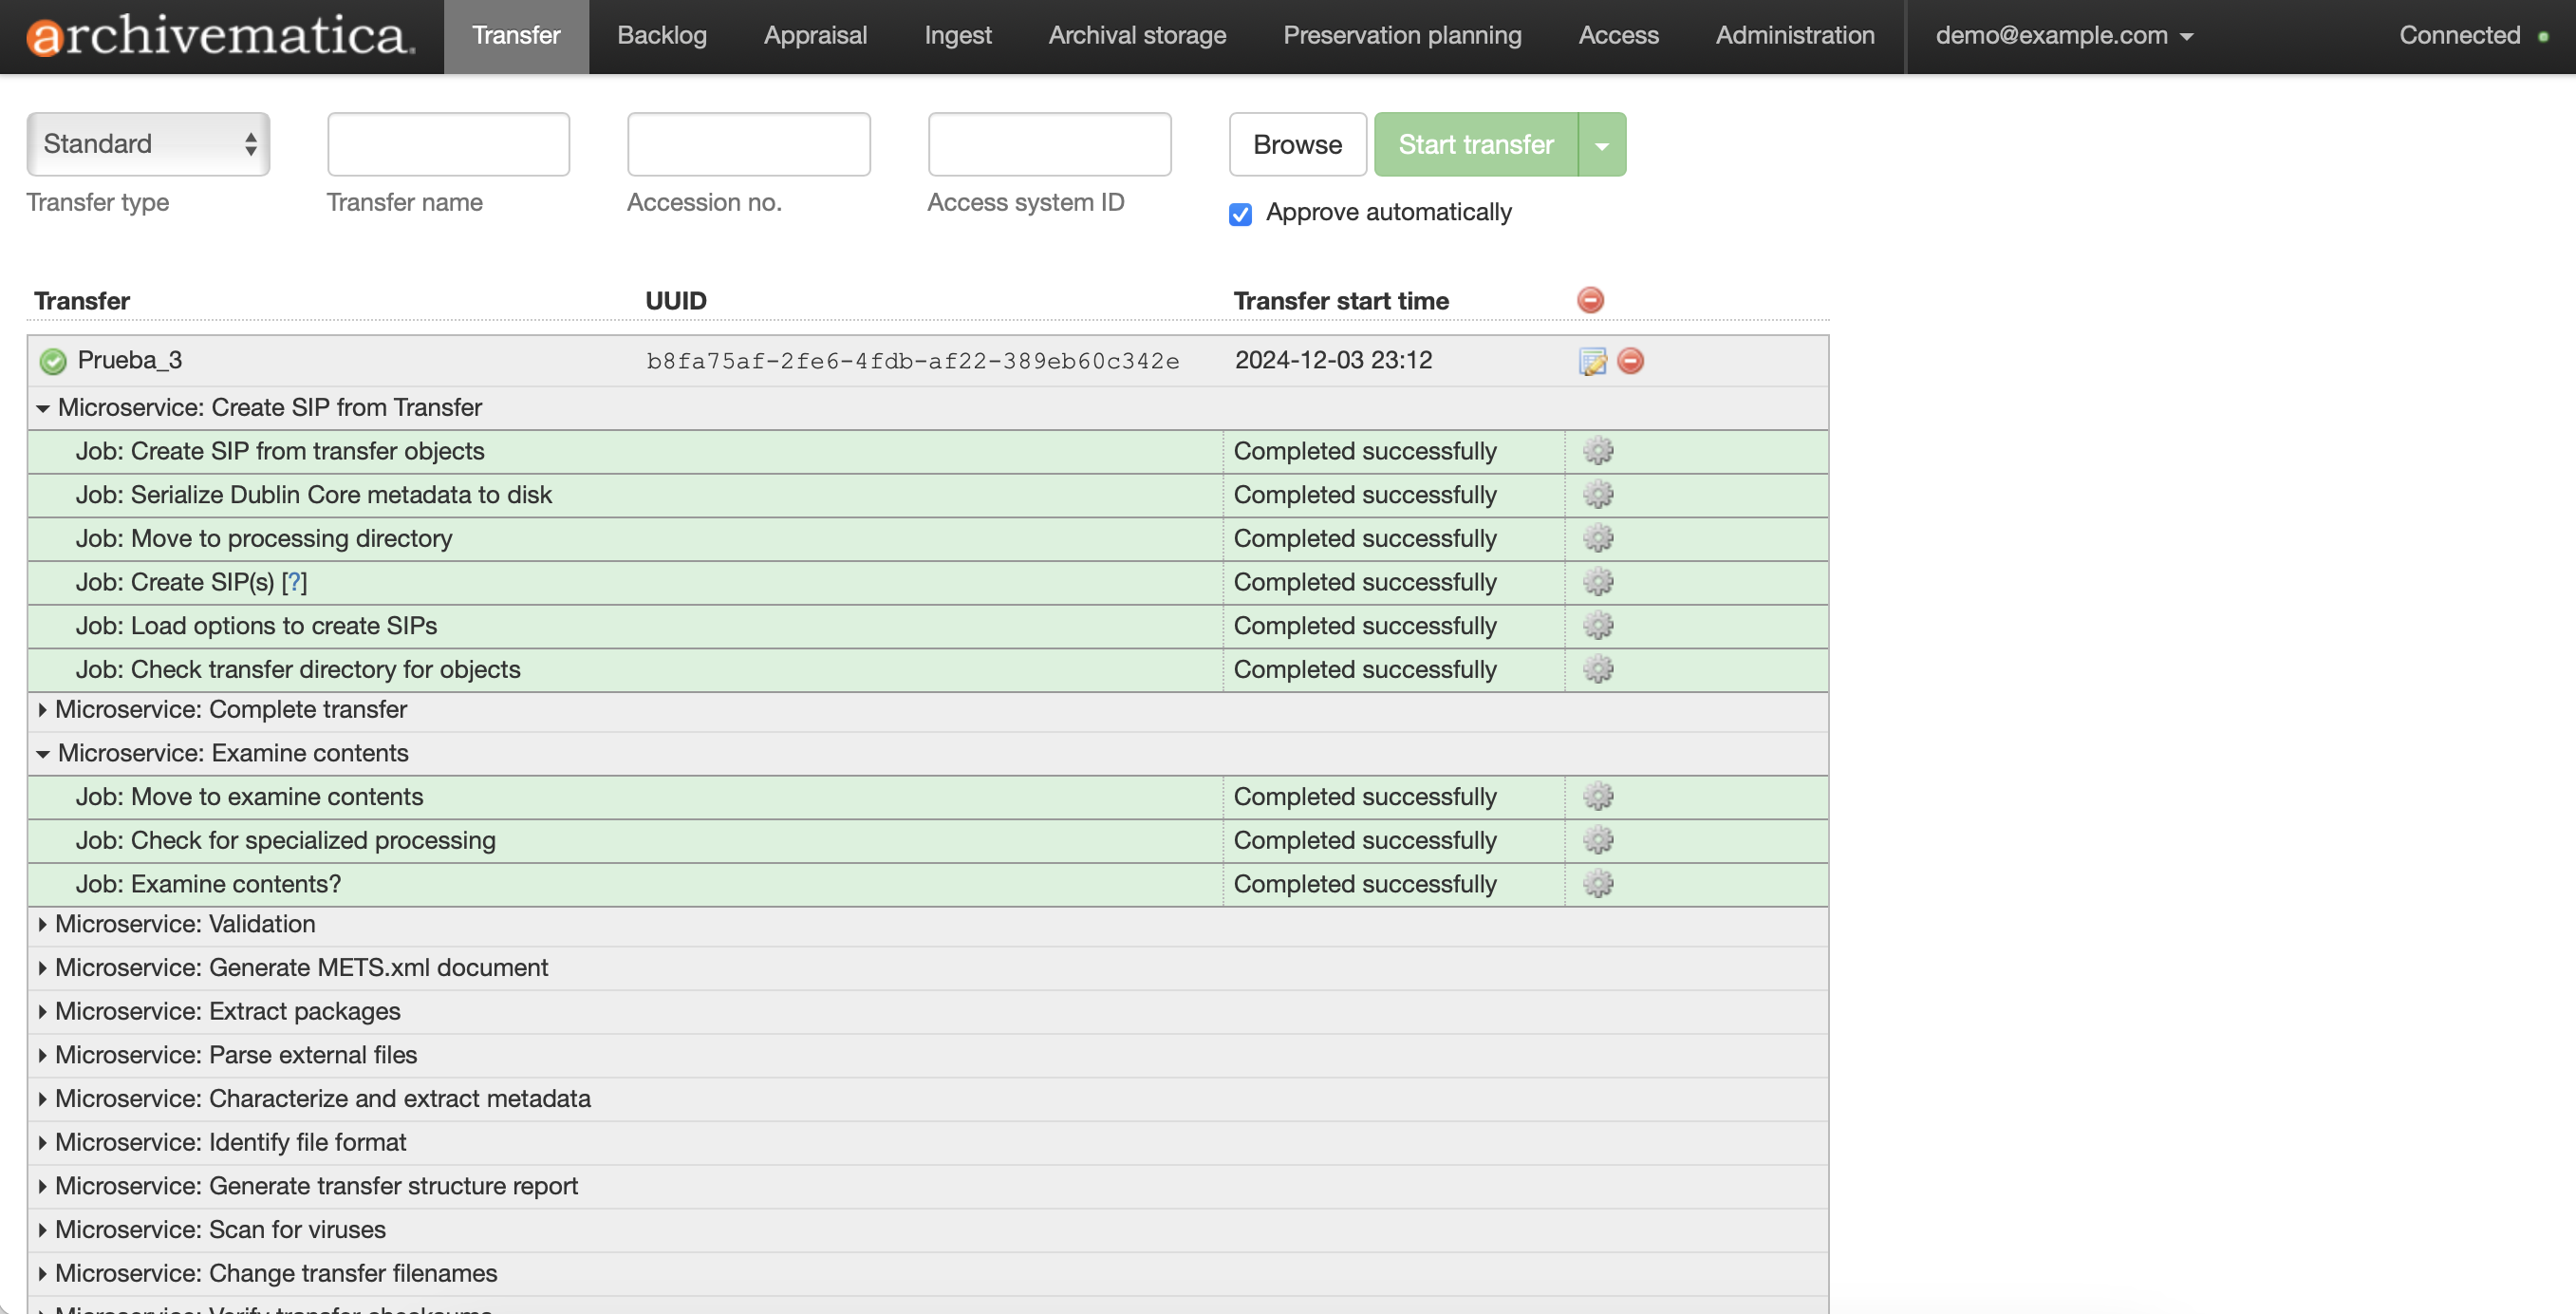Image resolution: width=2576 pixels, height=1314 pixels.
Task: Click gear icon for Check for specialized processing
Action: pyautogui.click(x=1598, y=840)
